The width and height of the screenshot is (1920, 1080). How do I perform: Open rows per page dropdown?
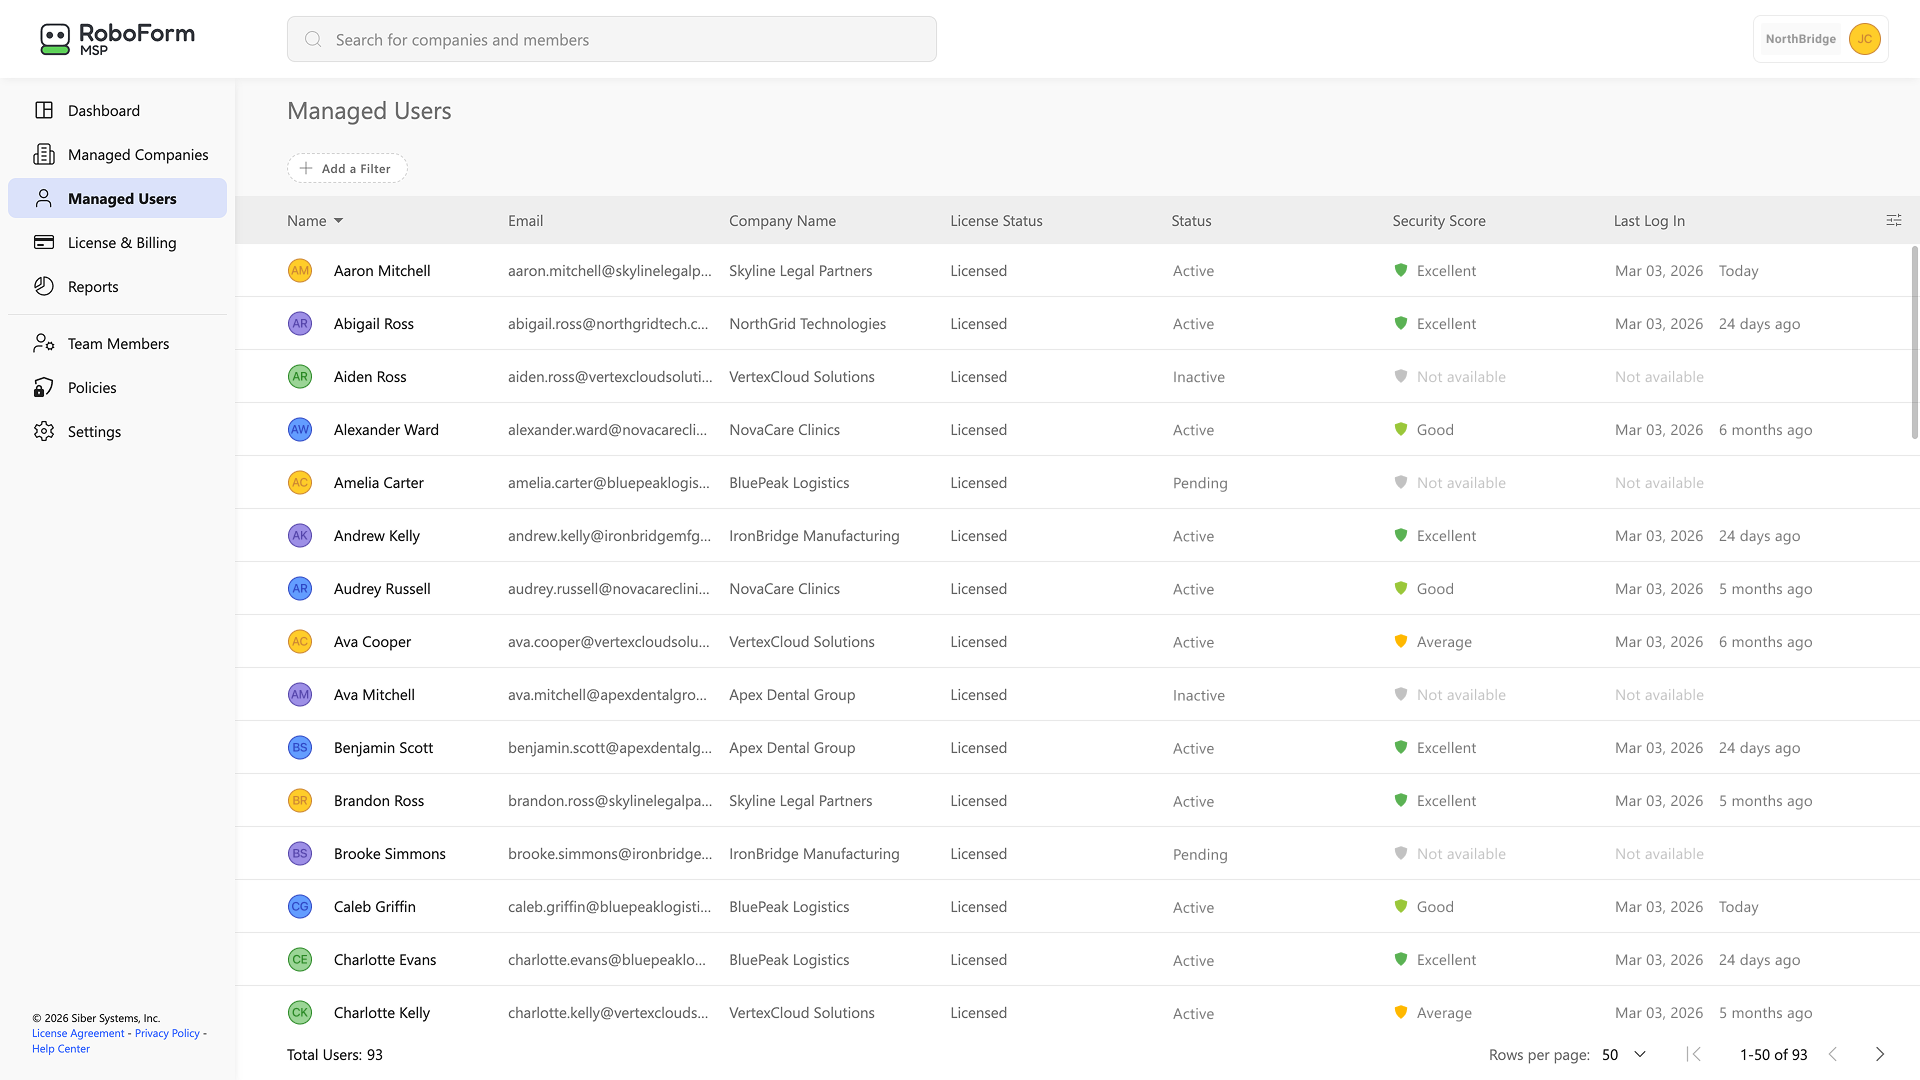tap(1624, 1054)
